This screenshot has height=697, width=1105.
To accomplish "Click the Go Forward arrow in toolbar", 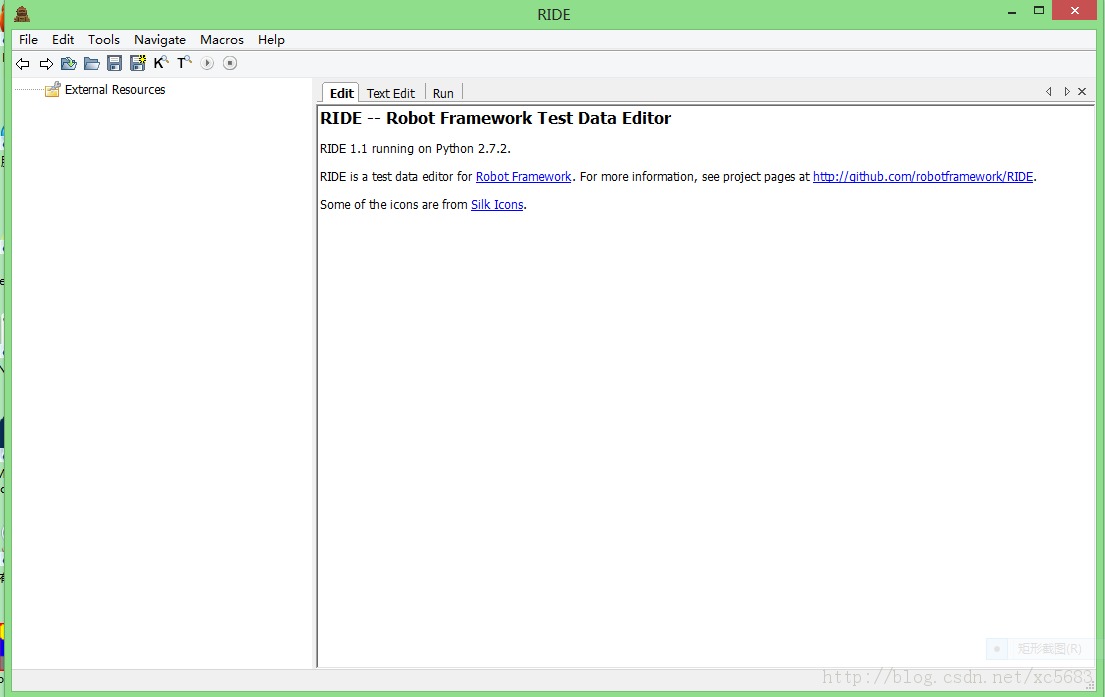I will [46, 64].
